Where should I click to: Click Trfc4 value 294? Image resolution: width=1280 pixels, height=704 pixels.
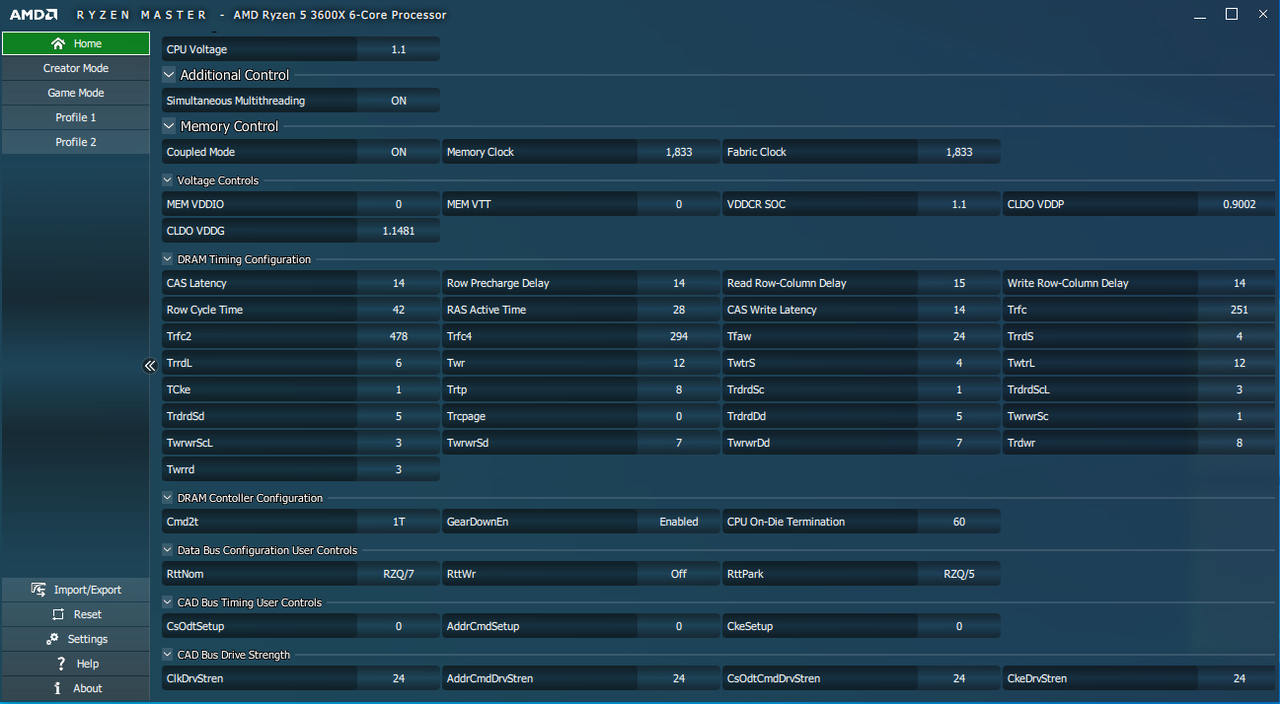[x=679, y=336]
